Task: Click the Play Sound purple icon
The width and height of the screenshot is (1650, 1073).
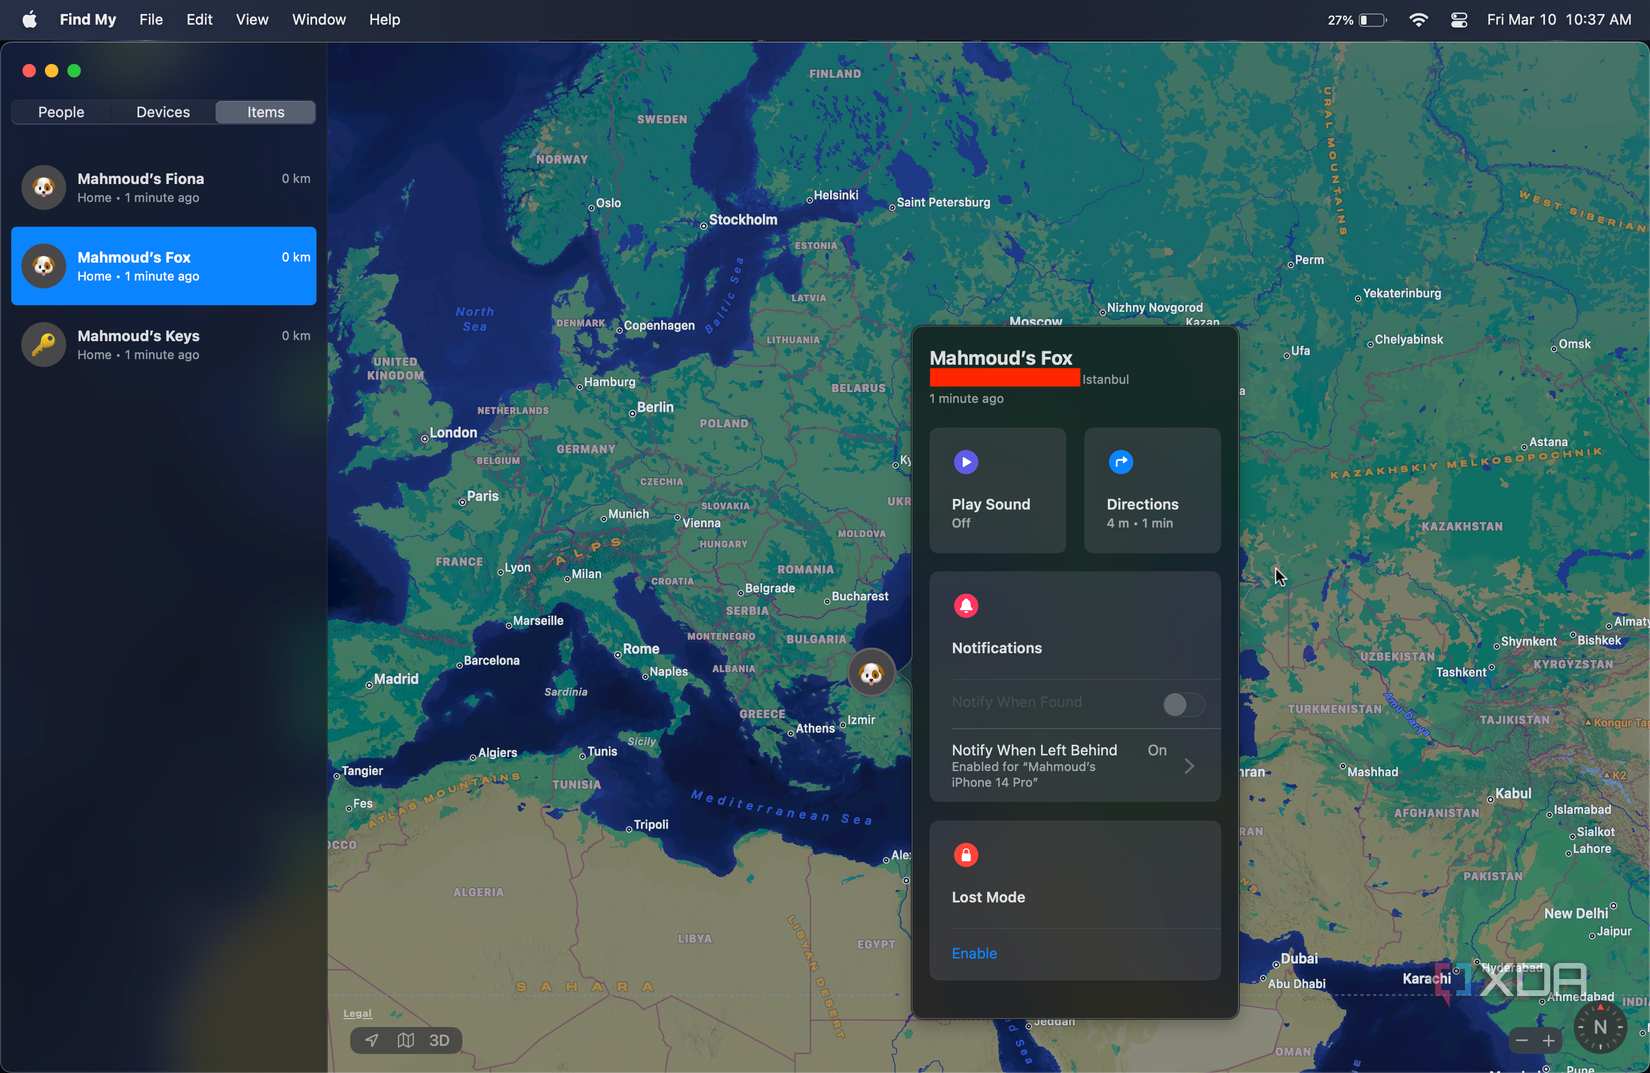Action: (x=965, y=462)
